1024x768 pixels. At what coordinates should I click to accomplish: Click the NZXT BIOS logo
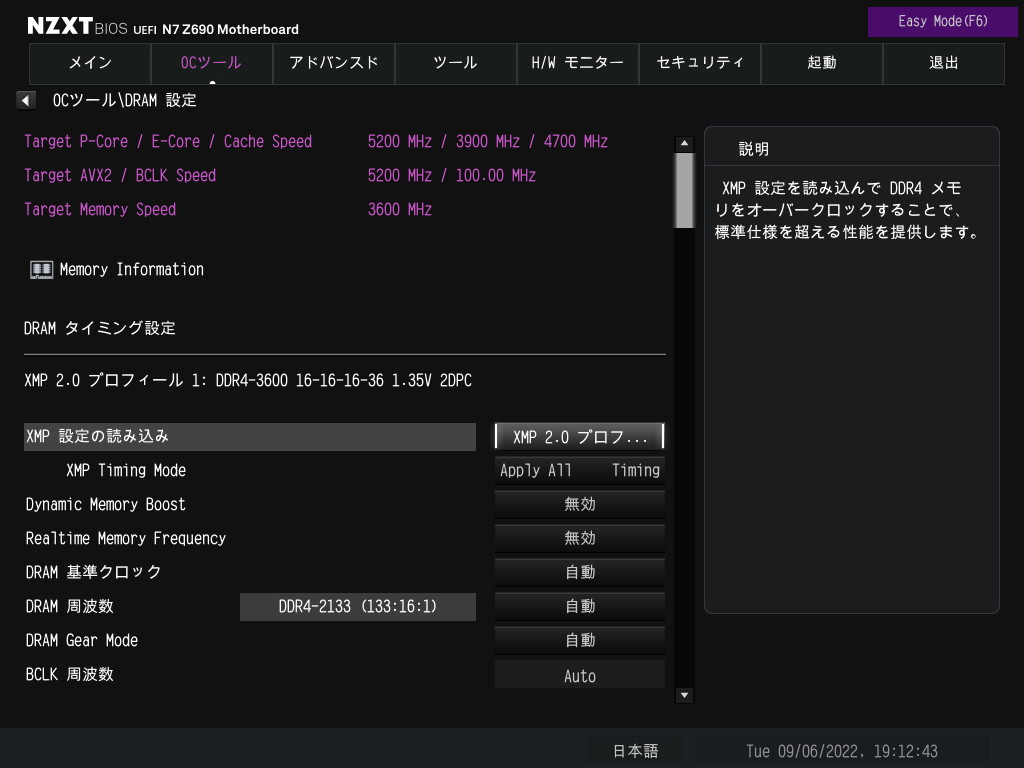77,26
